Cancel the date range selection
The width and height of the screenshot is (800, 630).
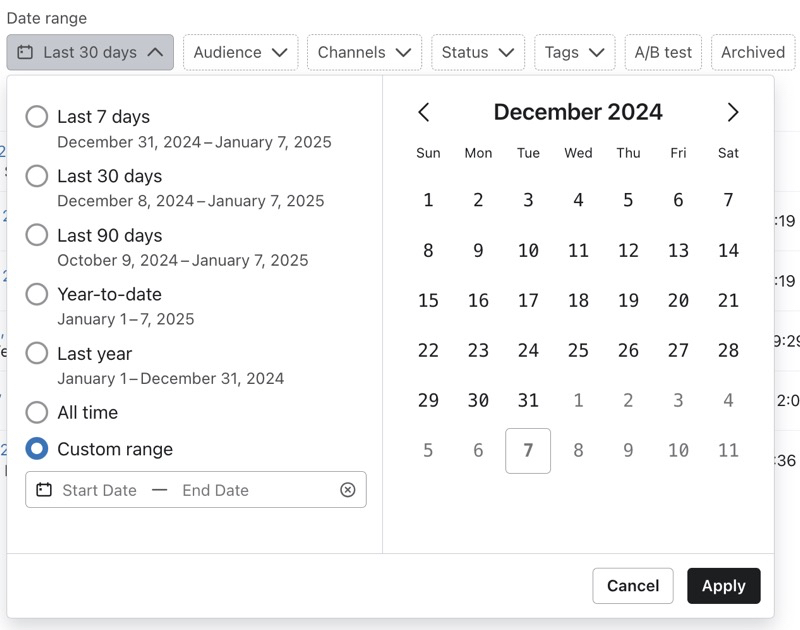(x=633, y=586)
